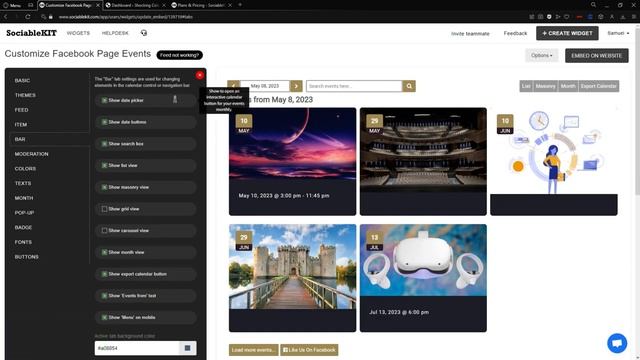Close the Plans & Pricing tab

tap(230, 5)
